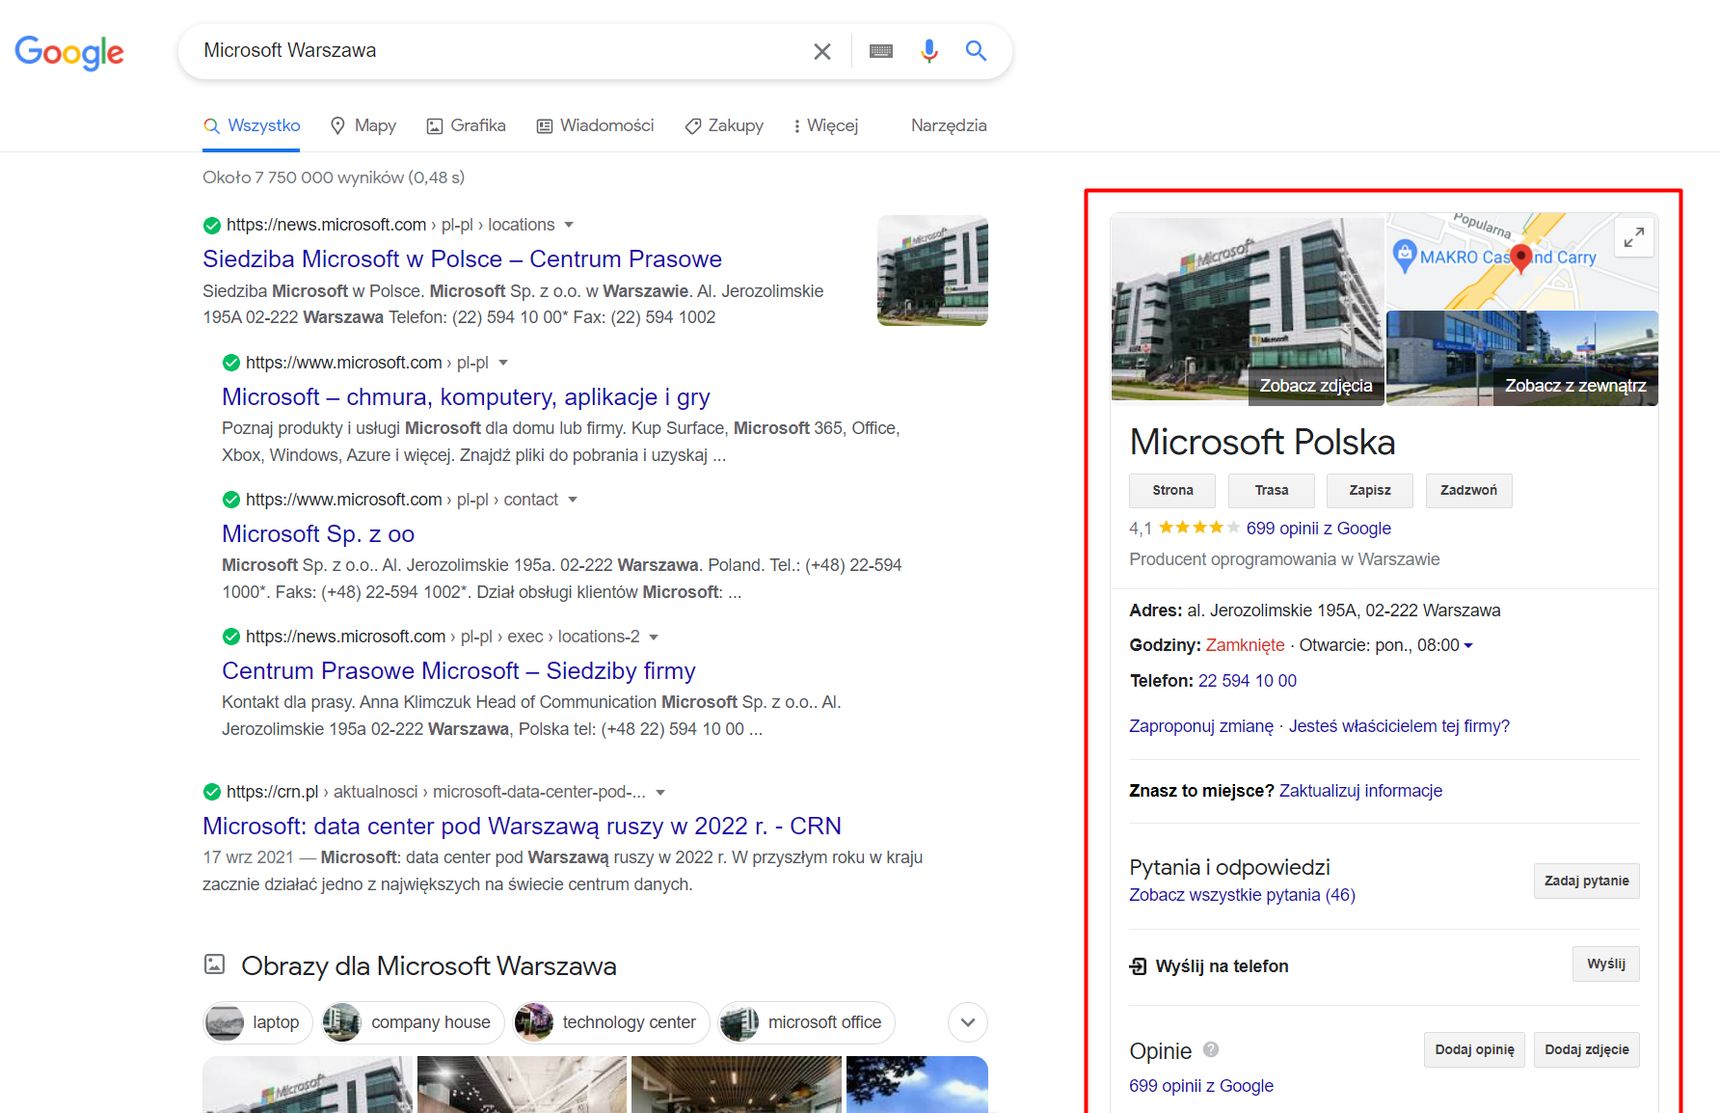Expand dropdown next to crn.pl URL
This screenshot has height=1113, width=1720.
click(x=660, y=792)
